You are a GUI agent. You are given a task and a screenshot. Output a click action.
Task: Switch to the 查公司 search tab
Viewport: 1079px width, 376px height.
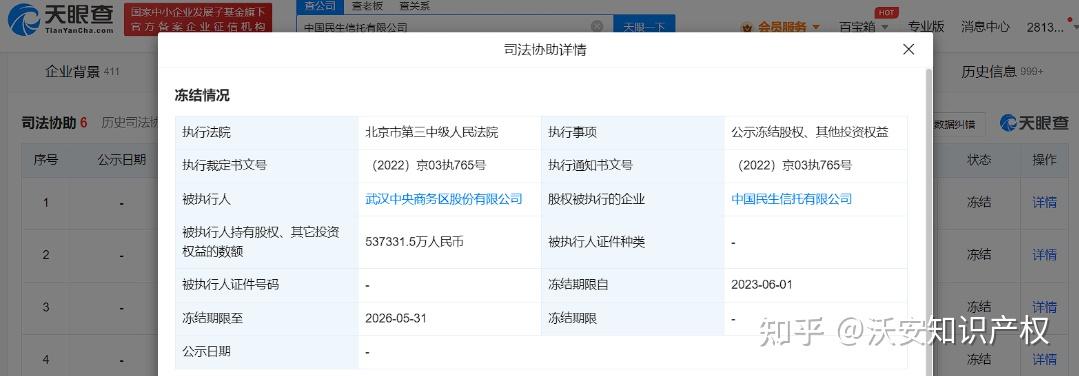tap(319, 6)
